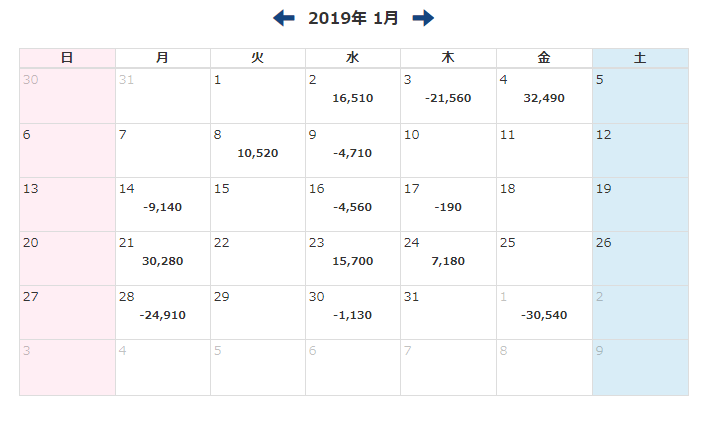Viewport: 713px width, 424px height.
Task: Select the -1,130 amount on January 30
Action: tap(353, 315)
